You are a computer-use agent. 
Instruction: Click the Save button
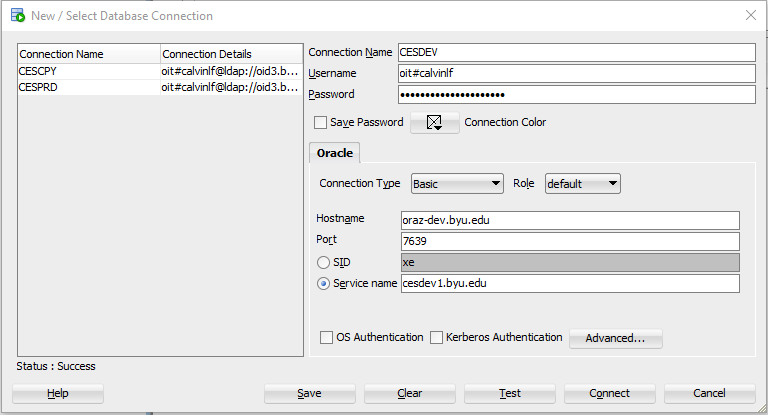coord(310,393)
